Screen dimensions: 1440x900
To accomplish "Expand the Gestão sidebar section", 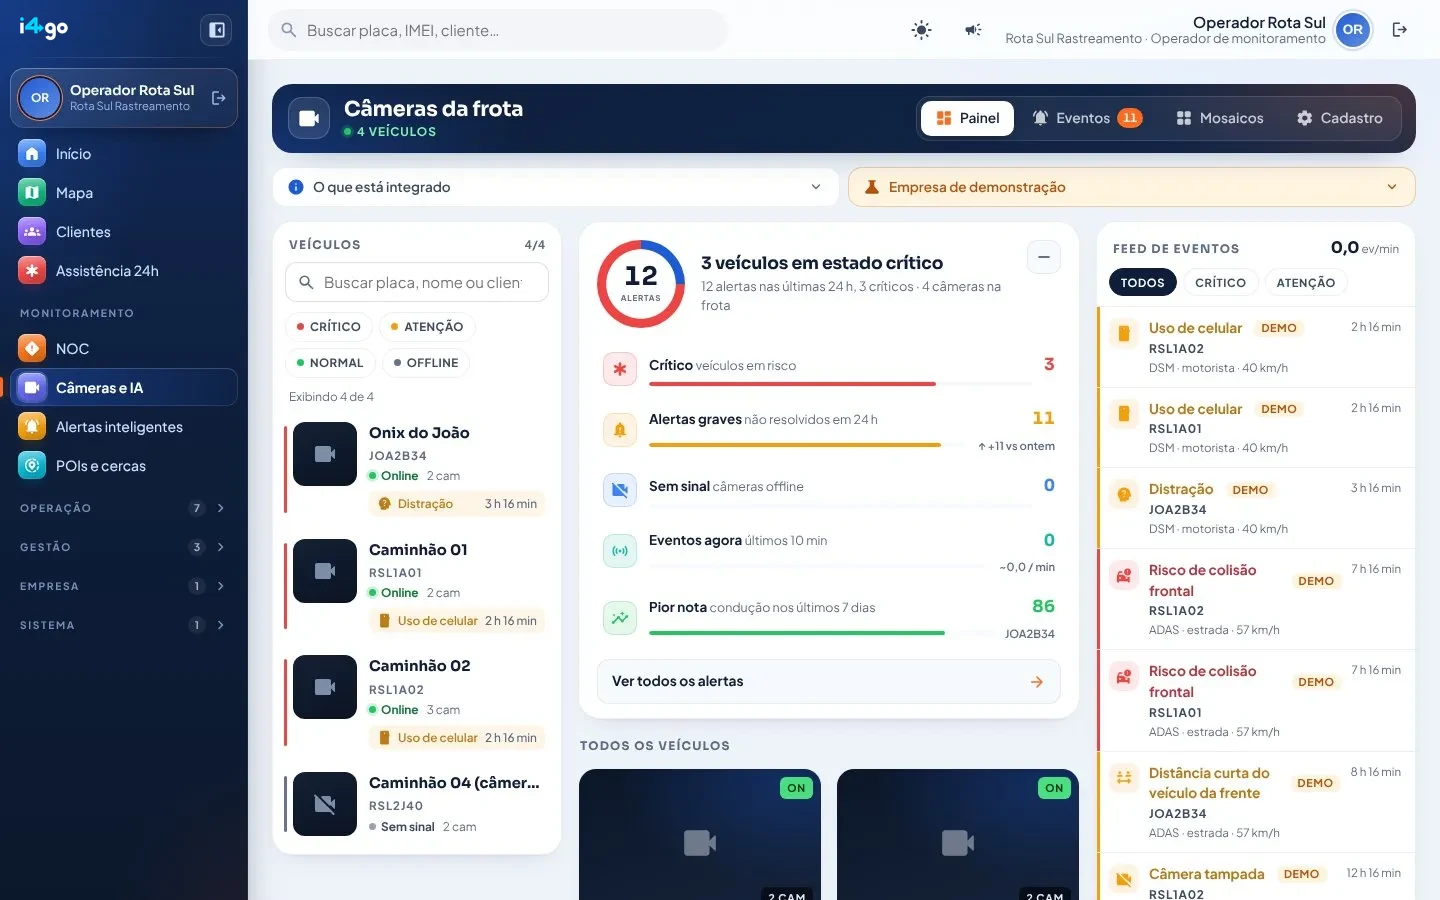I will click(124, 547).
